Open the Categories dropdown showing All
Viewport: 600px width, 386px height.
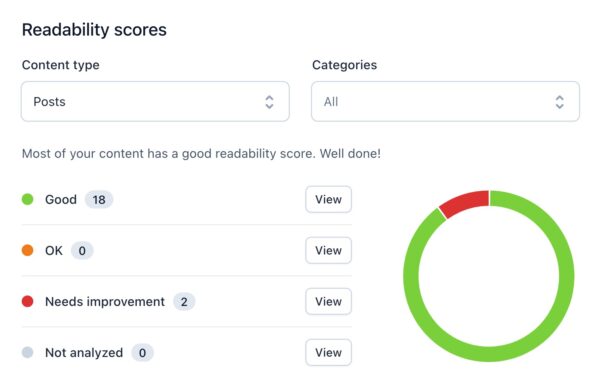445,101
